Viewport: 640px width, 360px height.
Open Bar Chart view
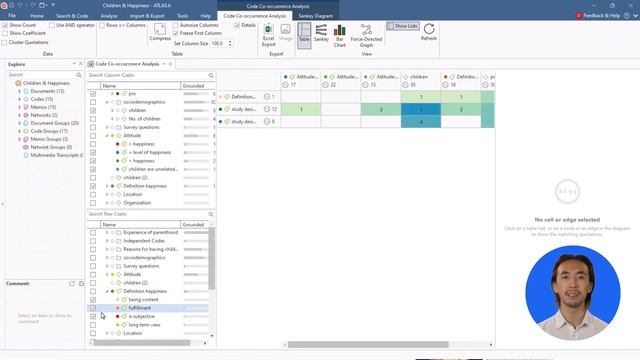pyautogui.click(x=340, y=36)
